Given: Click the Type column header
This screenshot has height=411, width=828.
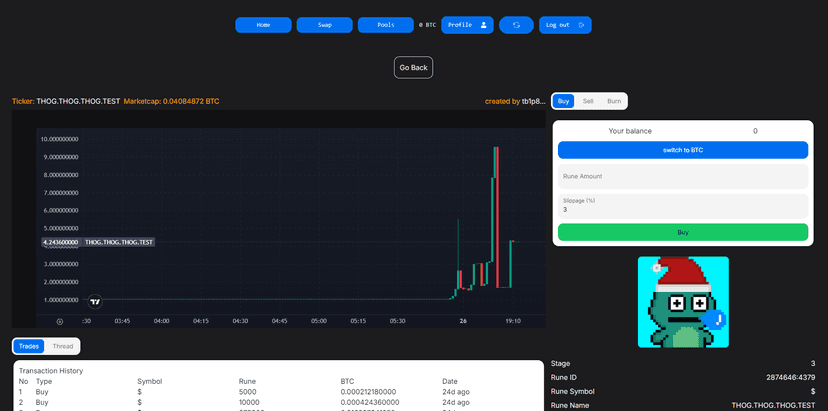Looking at the screenshot, I should [44, 381].
